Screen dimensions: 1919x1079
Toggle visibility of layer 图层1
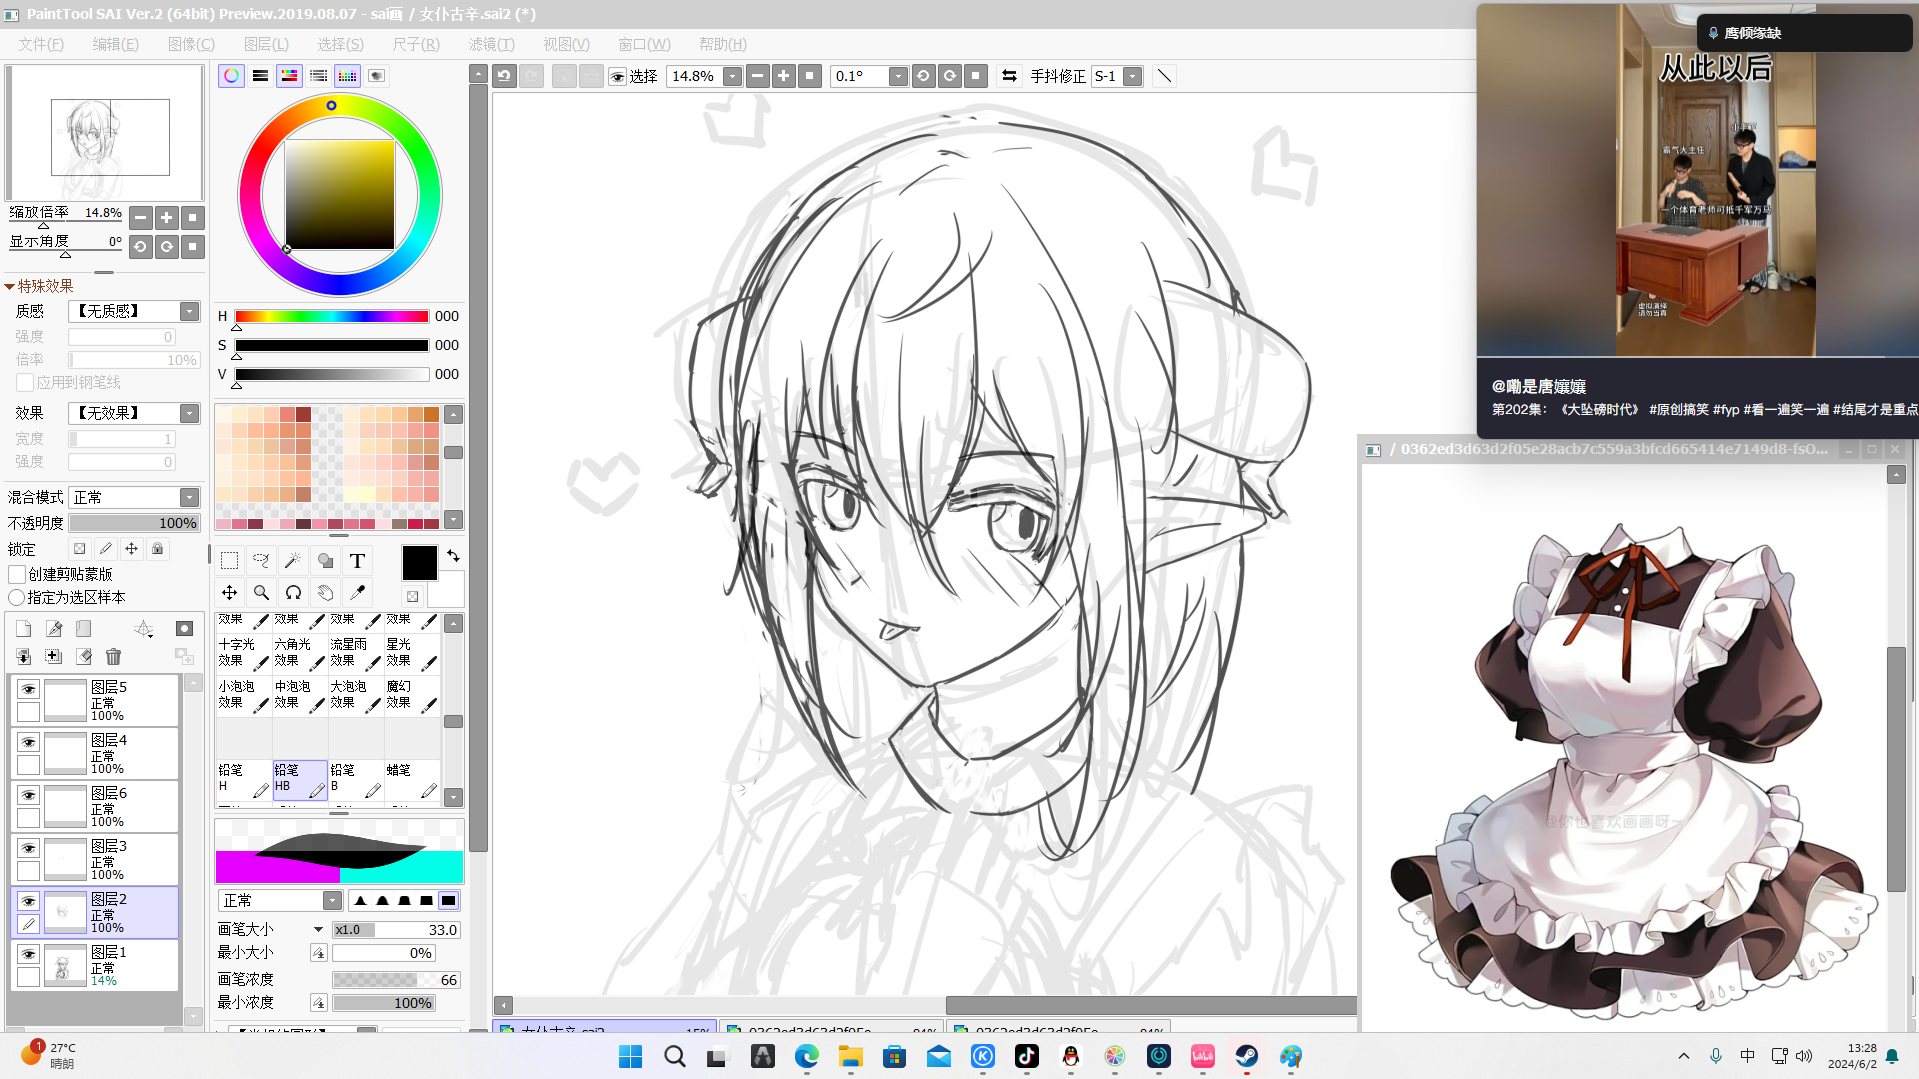28,954
